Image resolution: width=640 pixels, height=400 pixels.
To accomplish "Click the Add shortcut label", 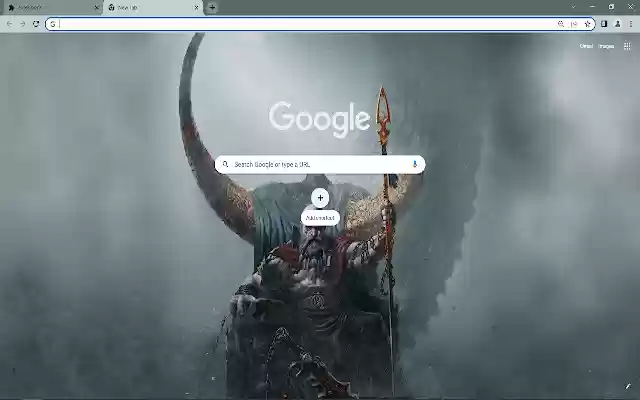I will pos(320,218).
